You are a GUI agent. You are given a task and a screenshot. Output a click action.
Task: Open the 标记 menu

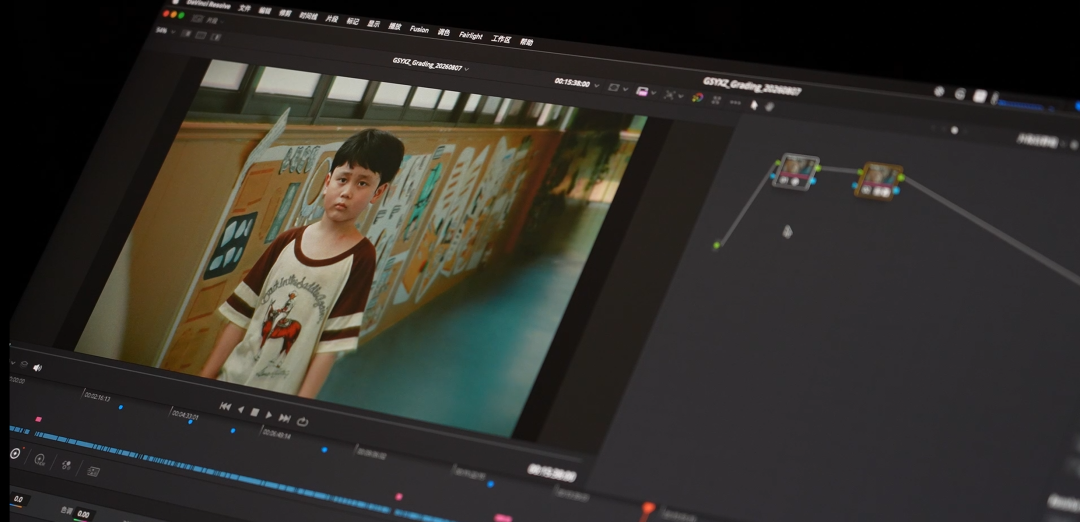click(x=353, y=21)
